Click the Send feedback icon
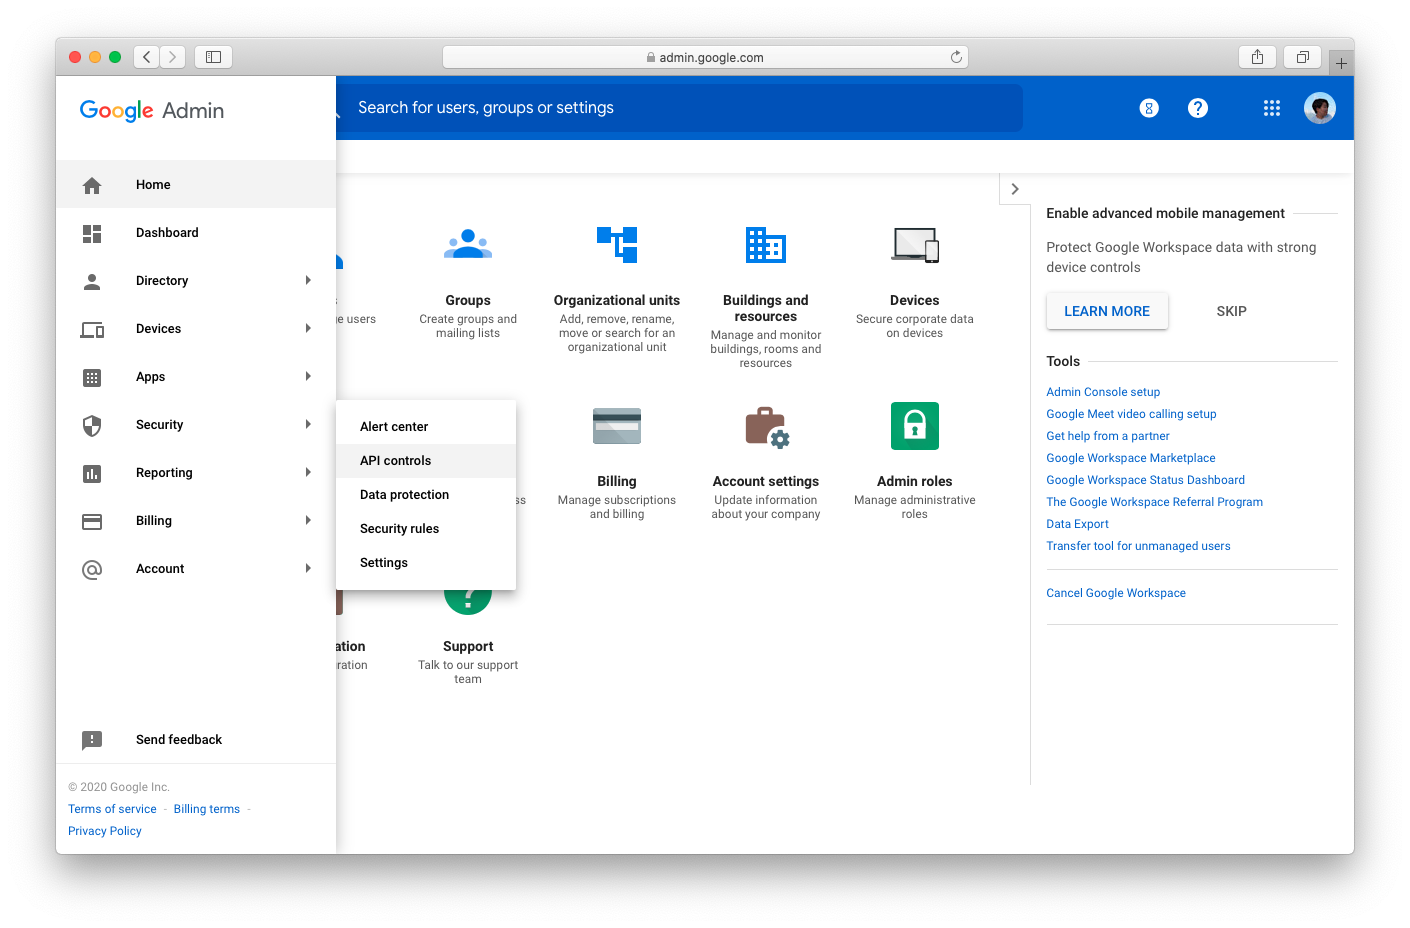1410x928 pixels. tap(92, 740)
